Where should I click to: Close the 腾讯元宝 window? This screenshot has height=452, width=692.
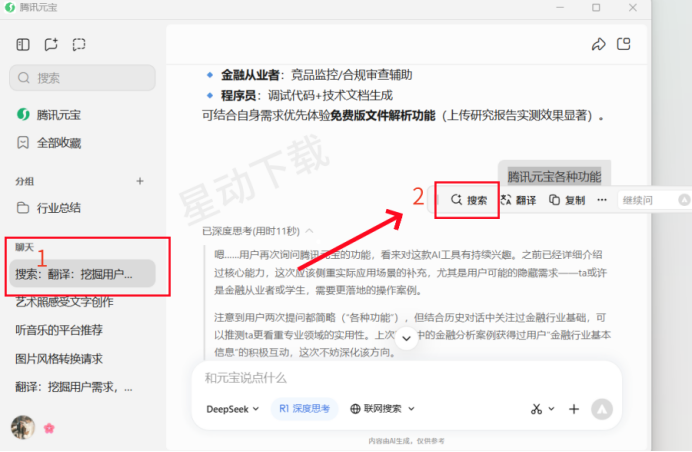point(633,8)
